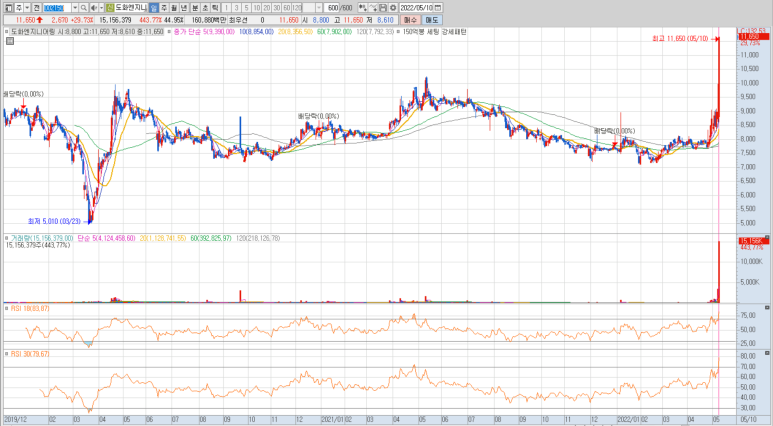The image size is (773, 426).
Task: Click the blue 매도 sell button
Action: point(432,20)
